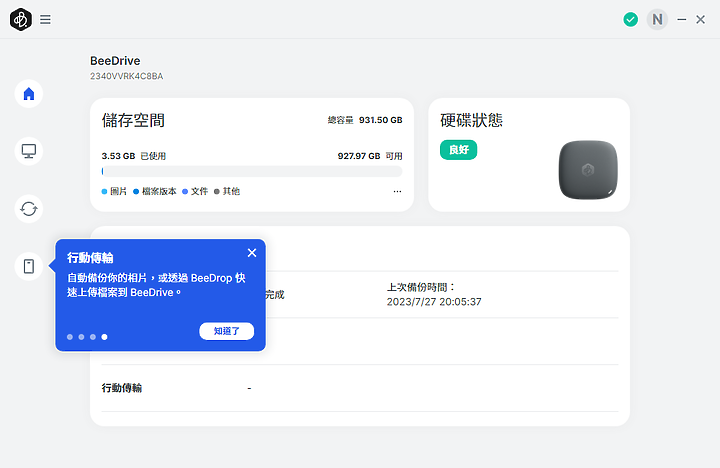The height and width of the screenshot is (468, 720).
Task: Click the 927.97 GB available value
Action: coord(359,156)
